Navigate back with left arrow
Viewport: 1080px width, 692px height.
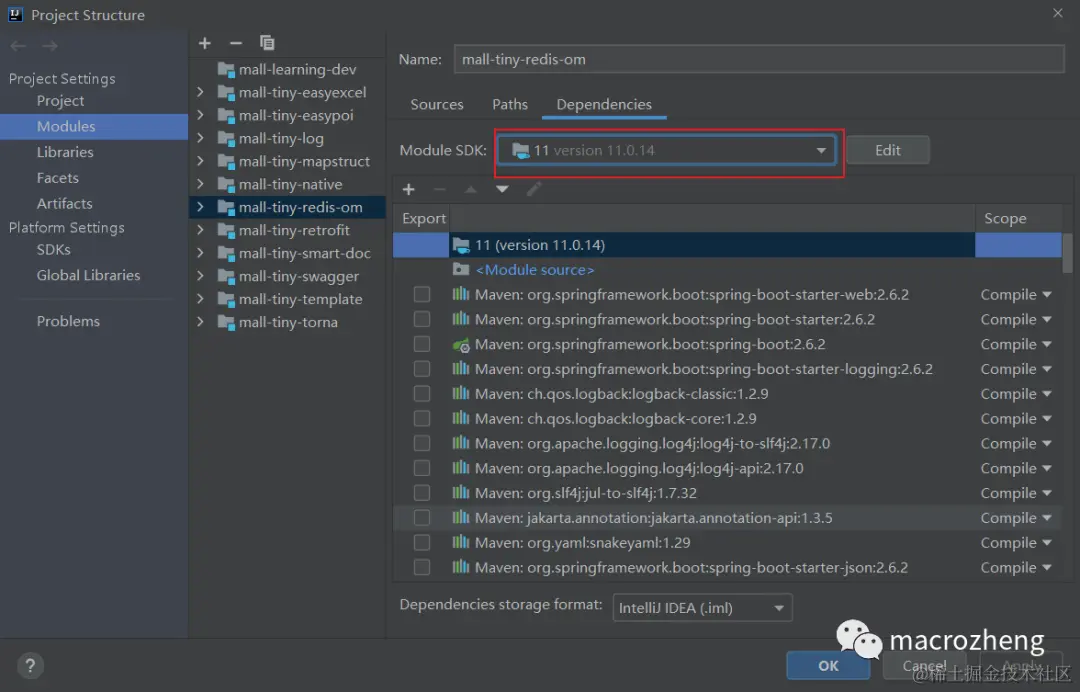pyautogui.click(x=18, y=46)
